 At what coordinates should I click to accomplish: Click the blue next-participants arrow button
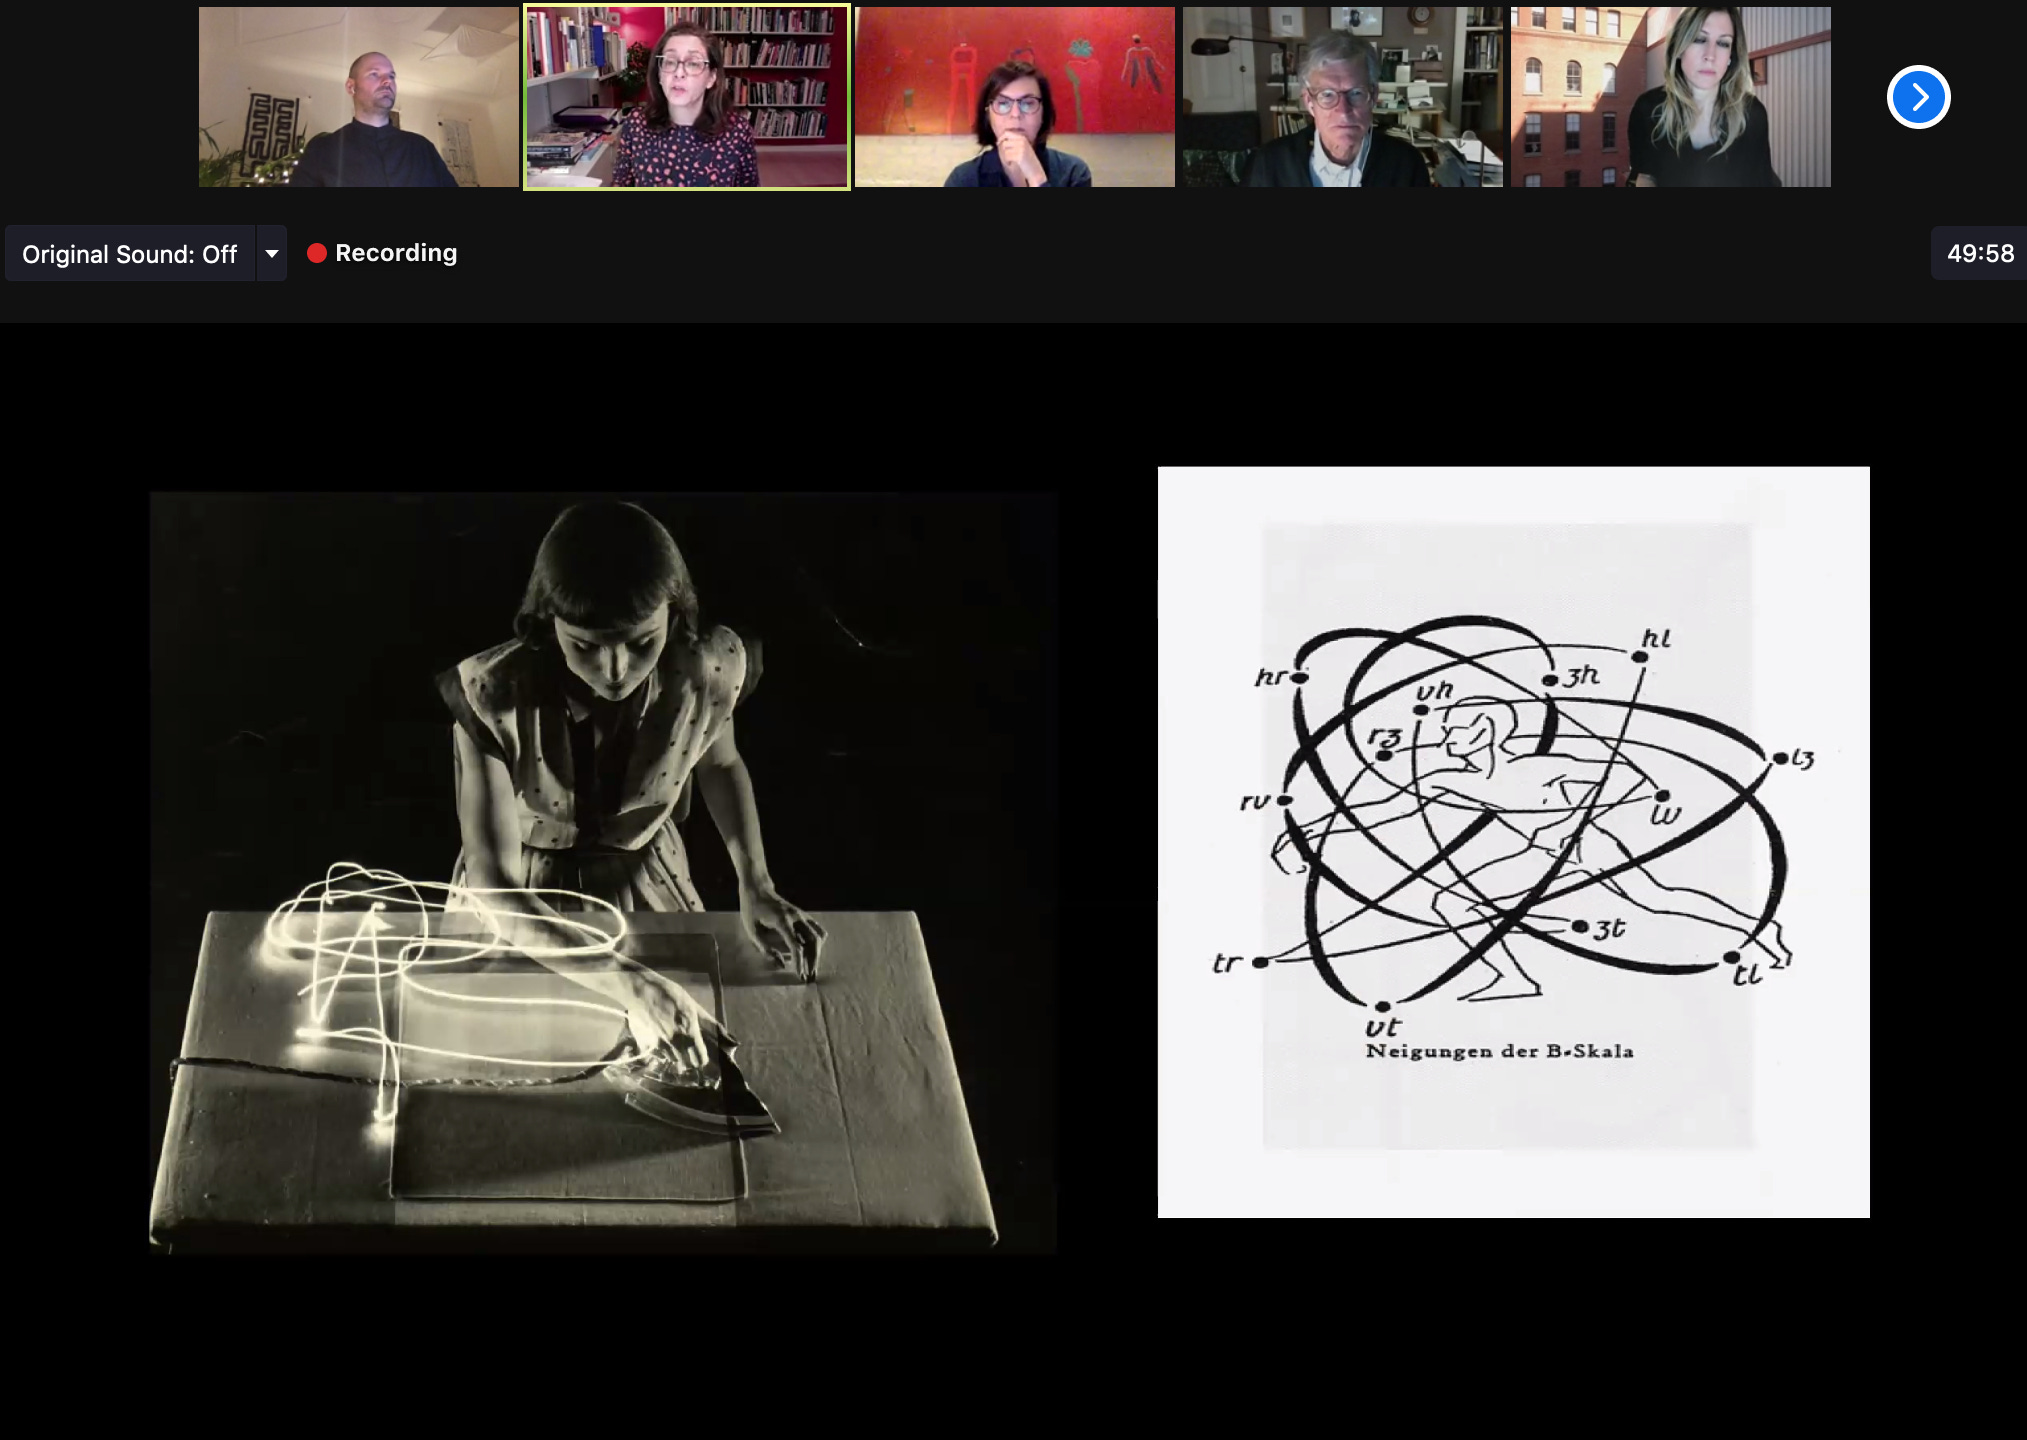pos(1918,97)
